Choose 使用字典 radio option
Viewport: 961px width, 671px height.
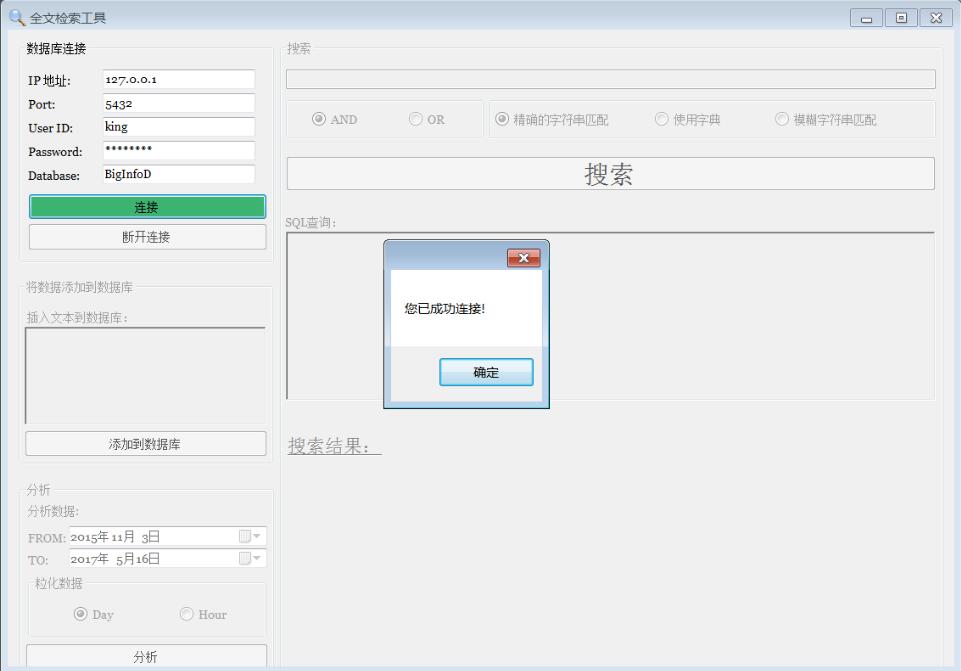coord(662,119)
